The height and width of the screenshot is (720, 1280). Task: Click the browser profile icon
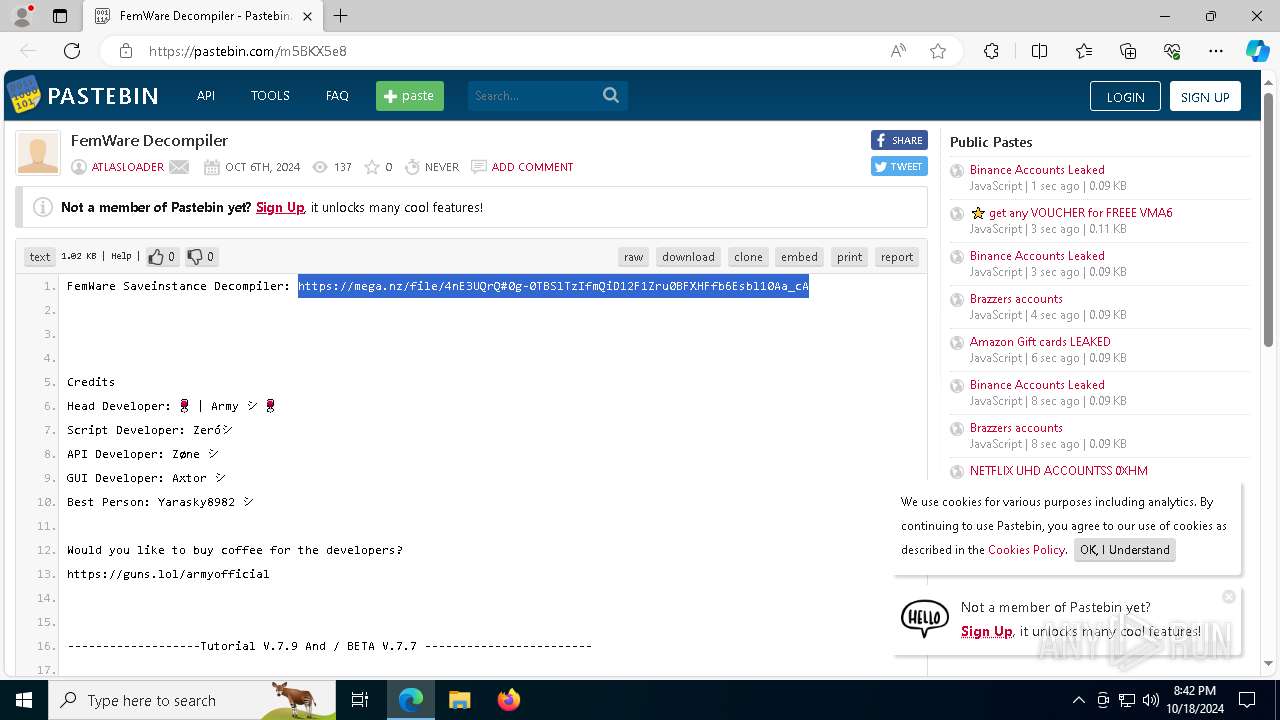click(x=21, y=16)
